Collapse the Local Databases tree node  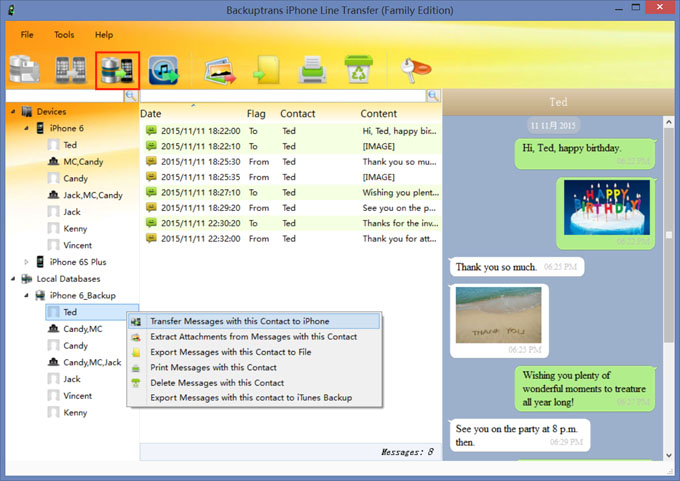pos(13,279)
